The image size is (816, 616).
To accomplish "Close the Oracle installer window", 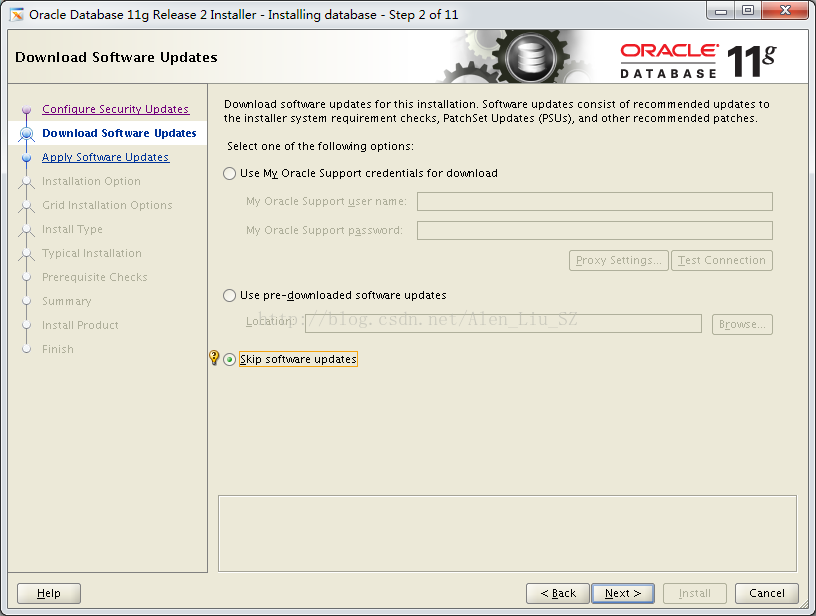I will [786, 11].
